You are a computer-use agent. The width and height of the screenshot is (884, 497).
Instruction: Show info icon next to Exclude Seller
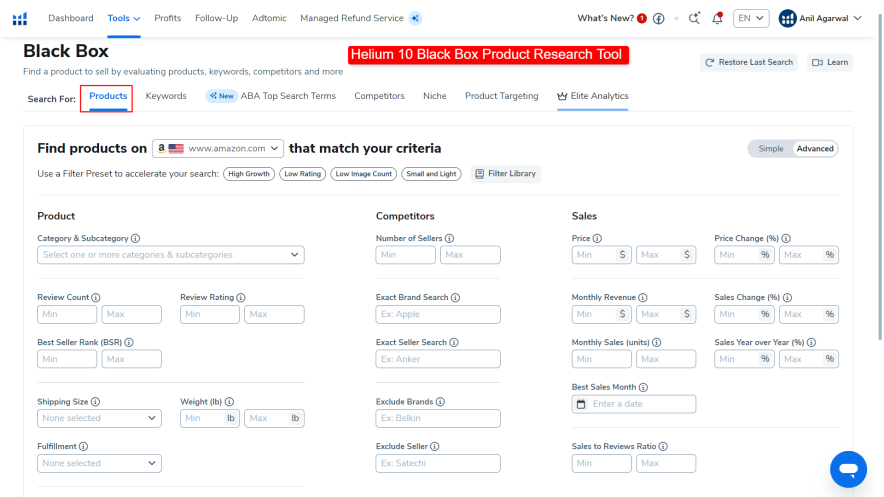click(x=435, y=446)
